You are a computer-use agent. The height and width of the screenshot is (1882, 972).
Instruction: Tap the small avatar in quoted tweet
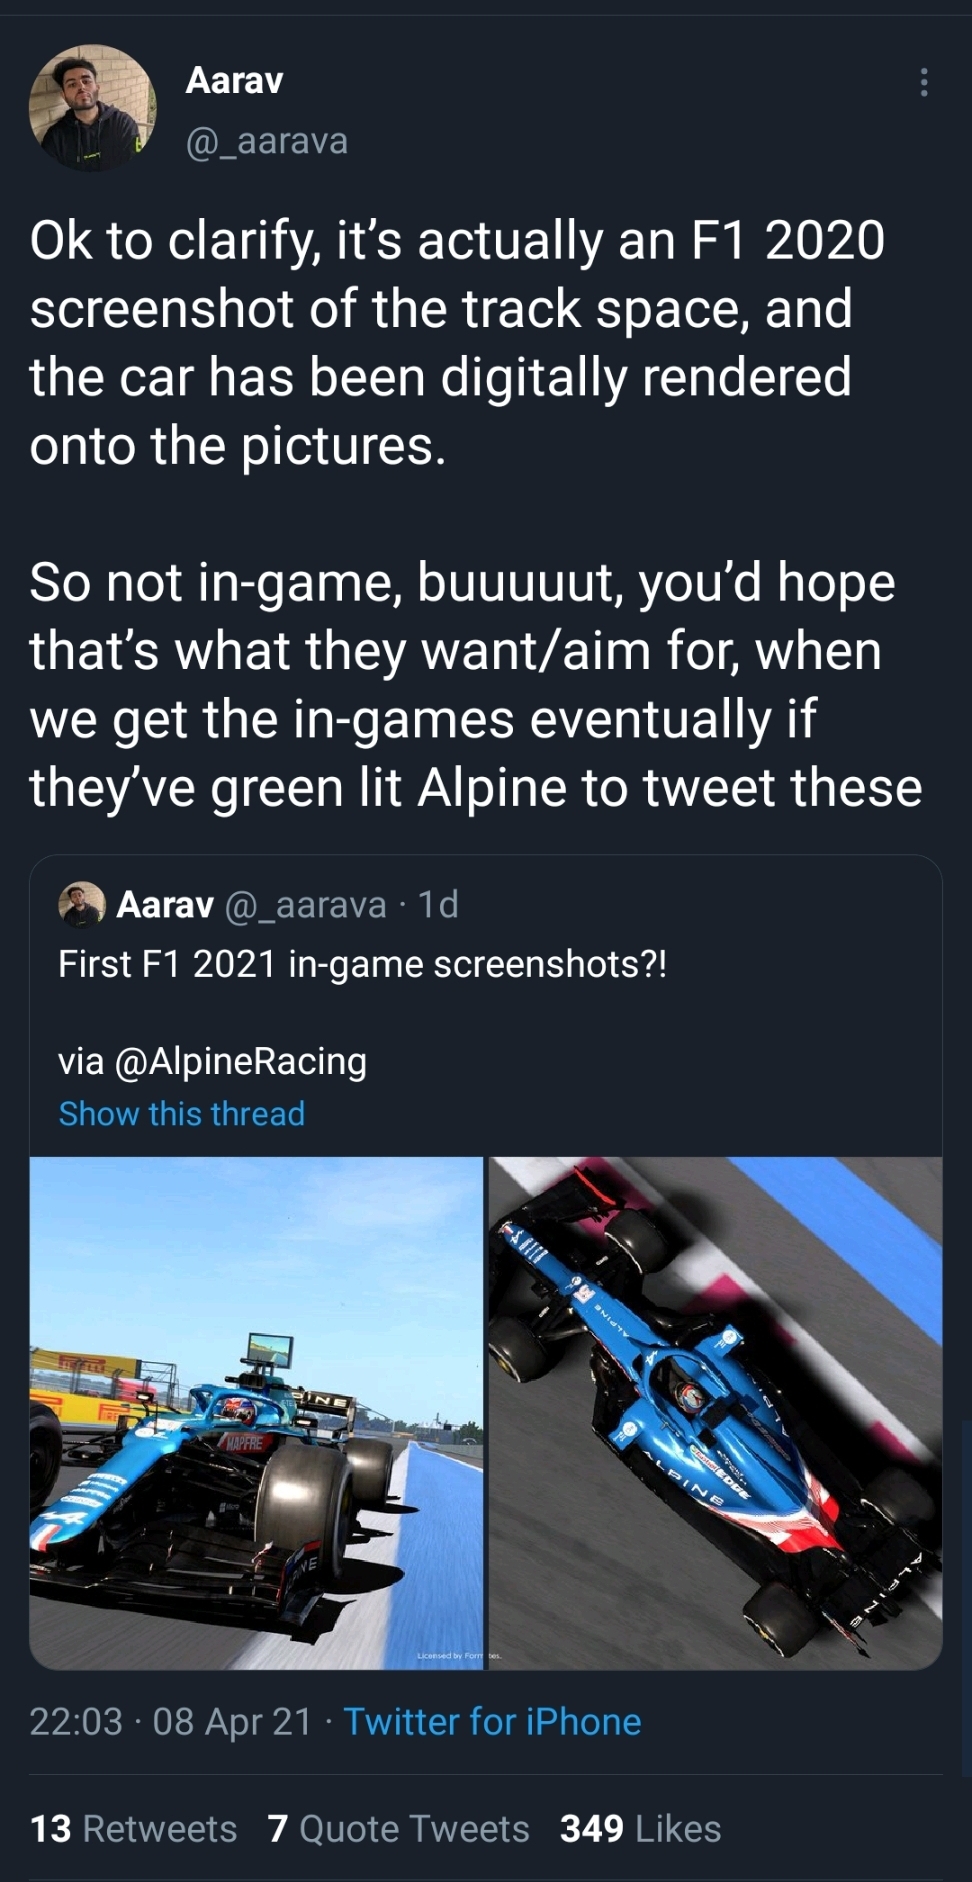pos(82,904)
